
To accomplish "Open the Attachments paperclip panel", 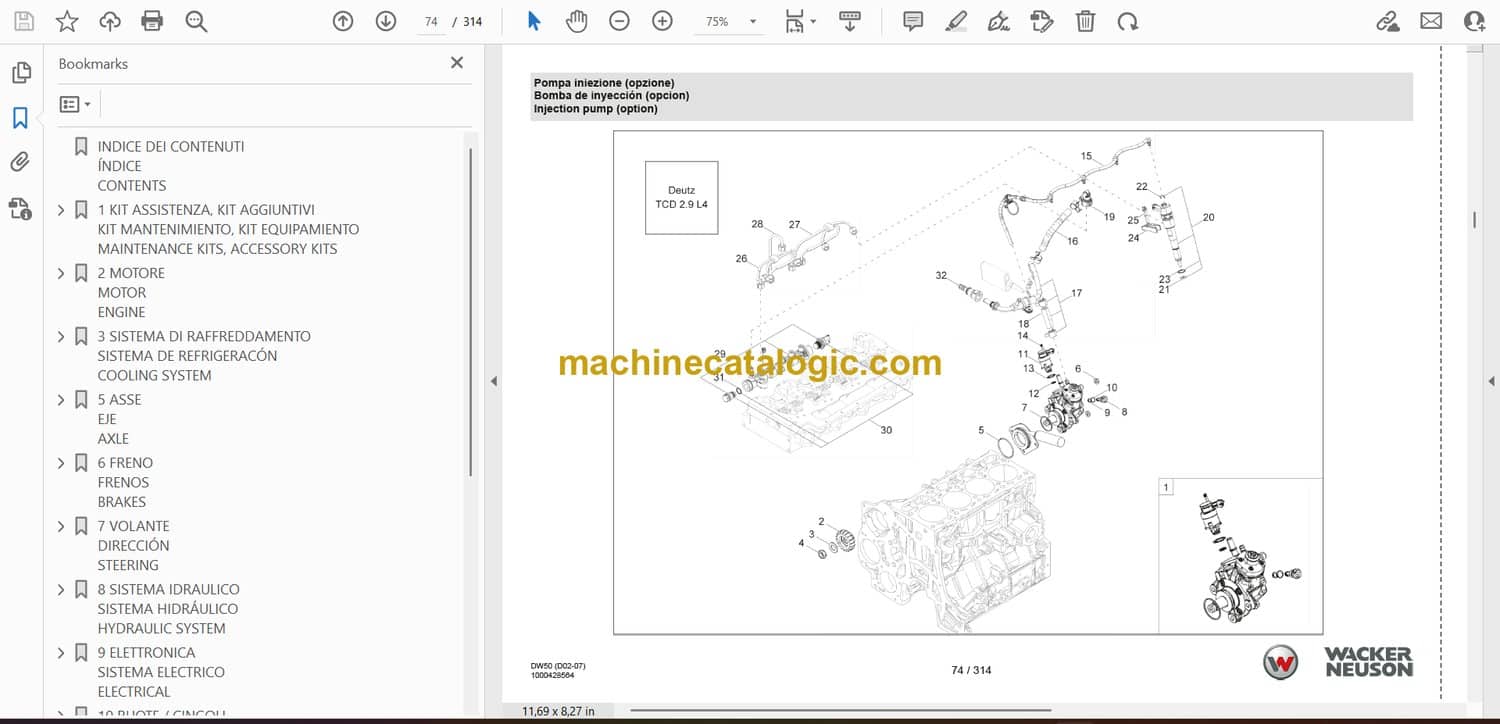I will [20, 162].
